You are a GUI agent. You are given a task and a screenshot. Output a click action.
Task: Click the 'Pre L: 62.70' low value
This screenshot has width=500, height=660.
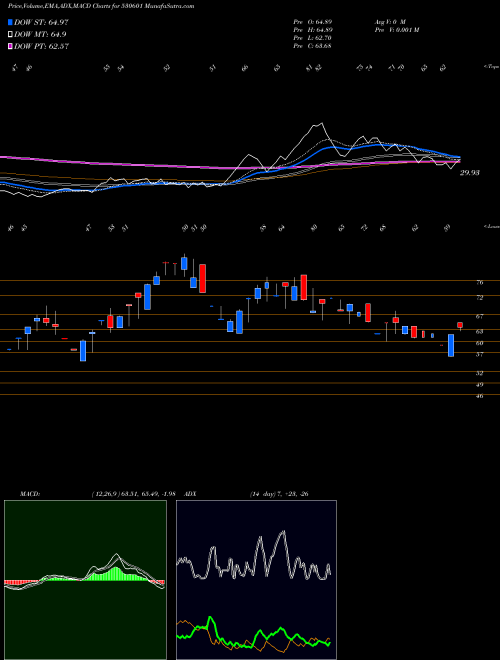pos(312,37)
